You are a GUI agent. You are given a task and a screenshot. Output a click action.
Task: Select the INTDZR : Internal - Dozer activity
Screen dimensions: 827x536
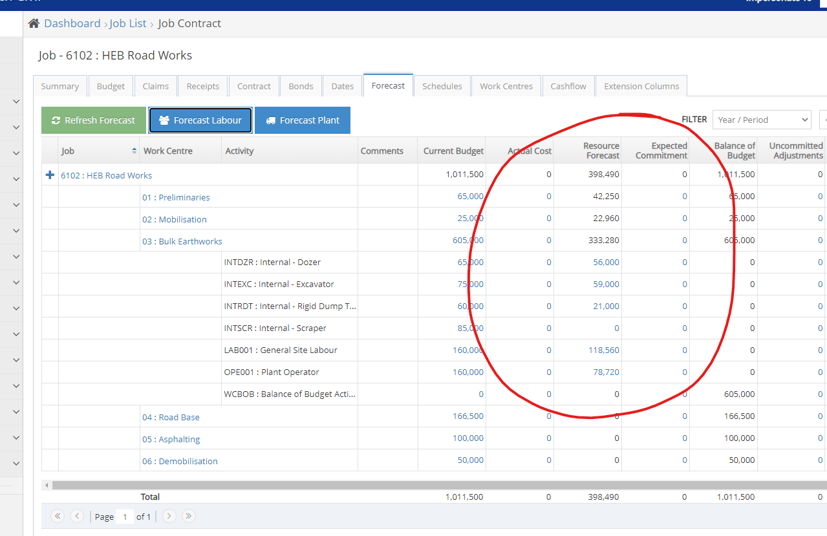[272, 262]
